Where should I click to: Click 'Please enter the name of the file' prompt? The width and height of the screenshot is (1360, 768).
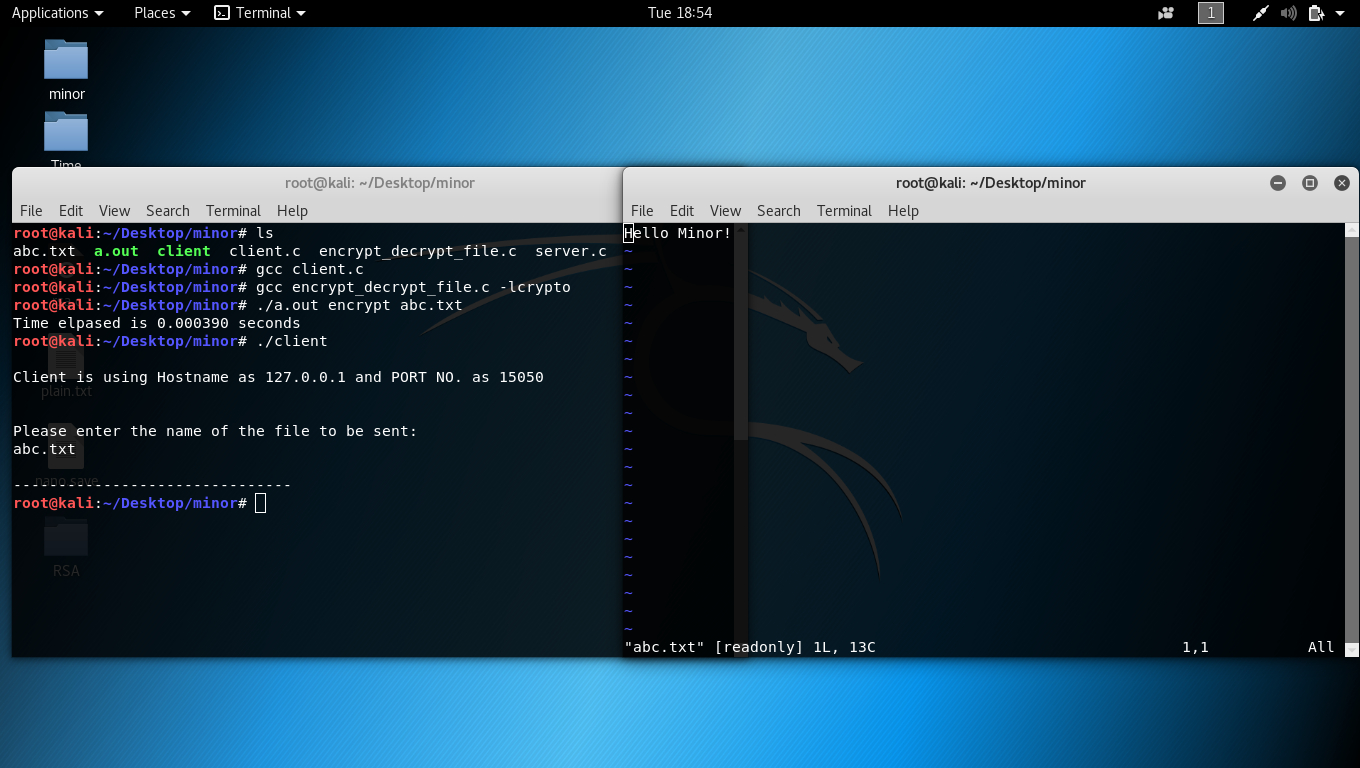point(215,431)
